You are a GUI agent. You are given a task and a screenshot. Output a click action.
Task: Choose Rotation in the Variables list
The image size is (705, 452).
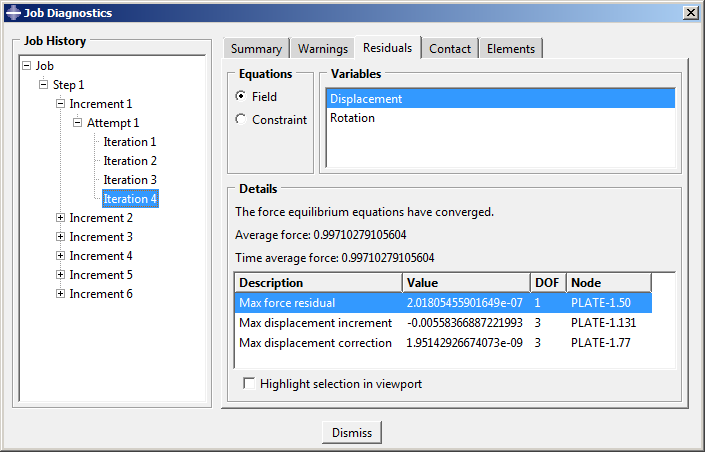click(353, 118)
